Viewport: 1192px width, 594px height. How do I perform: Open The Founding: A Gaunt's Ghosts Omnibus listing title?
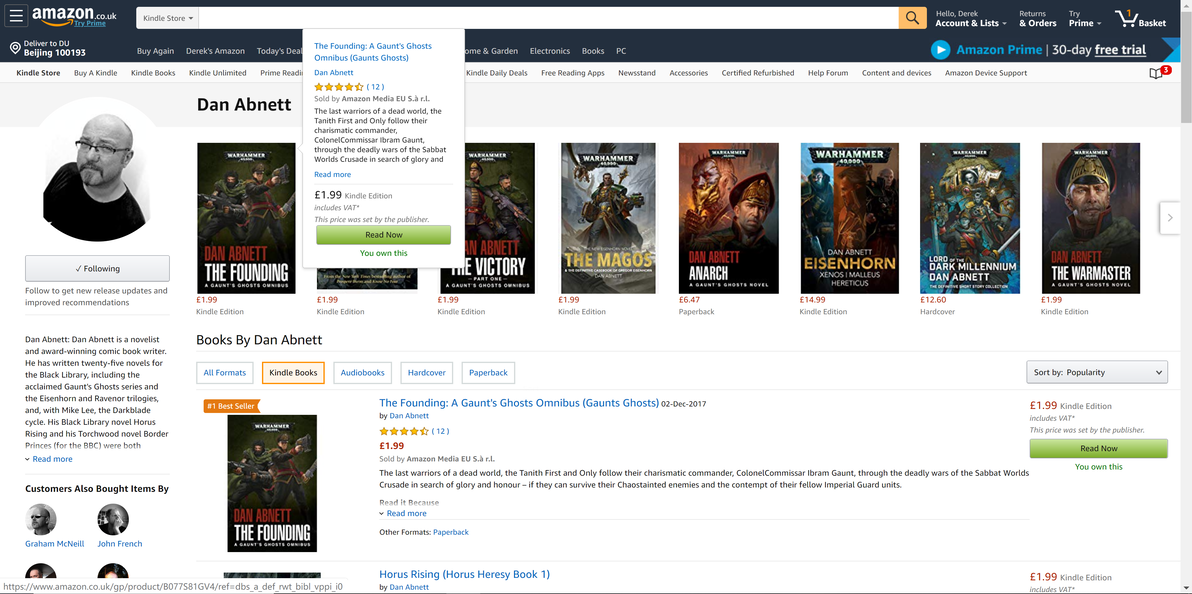[518, 403]
